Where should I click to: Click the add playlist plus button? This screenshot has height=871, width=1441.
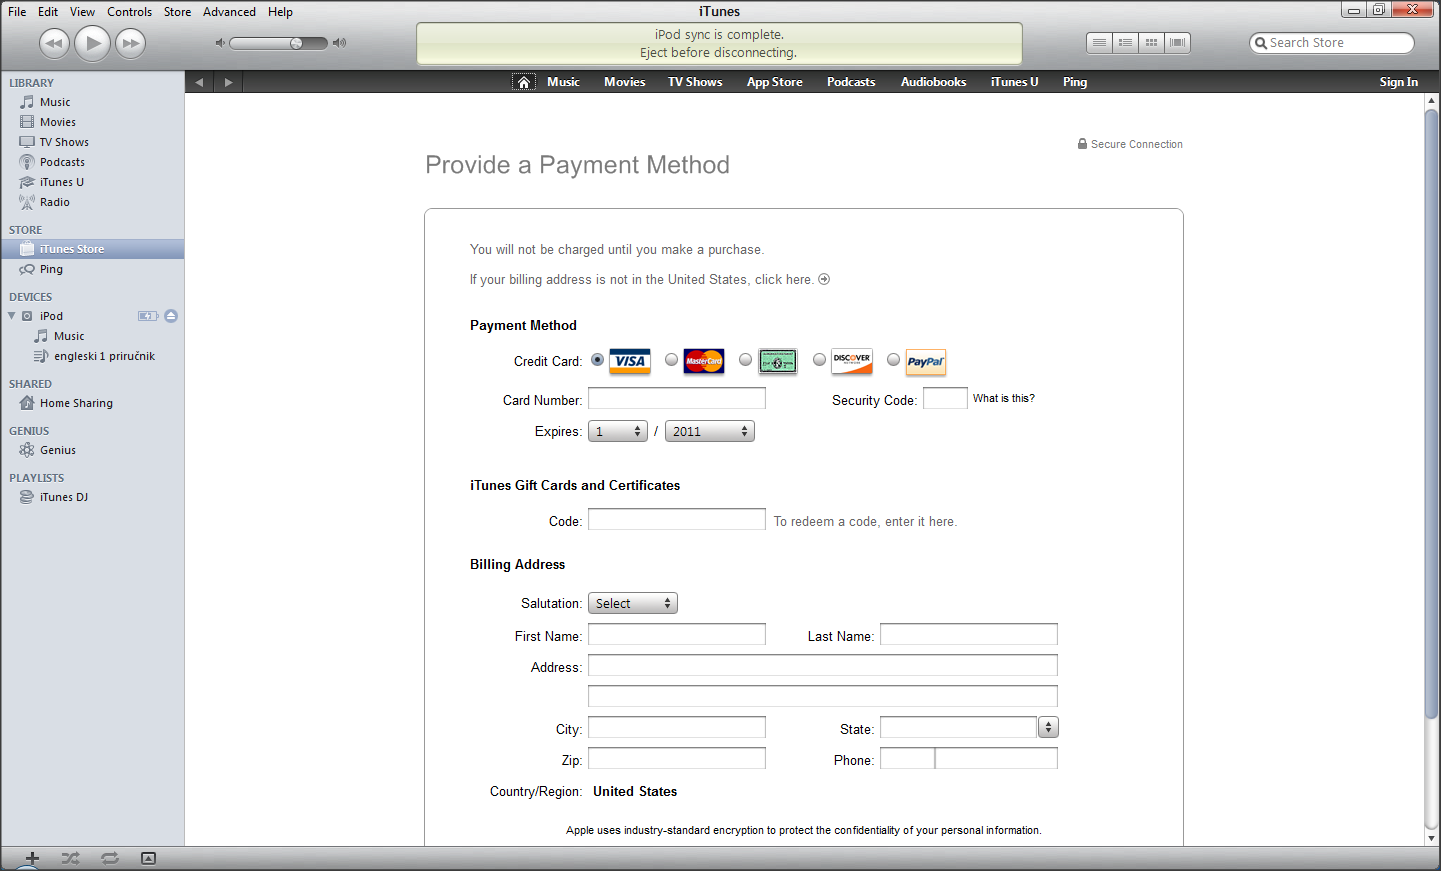click(32, 858)
